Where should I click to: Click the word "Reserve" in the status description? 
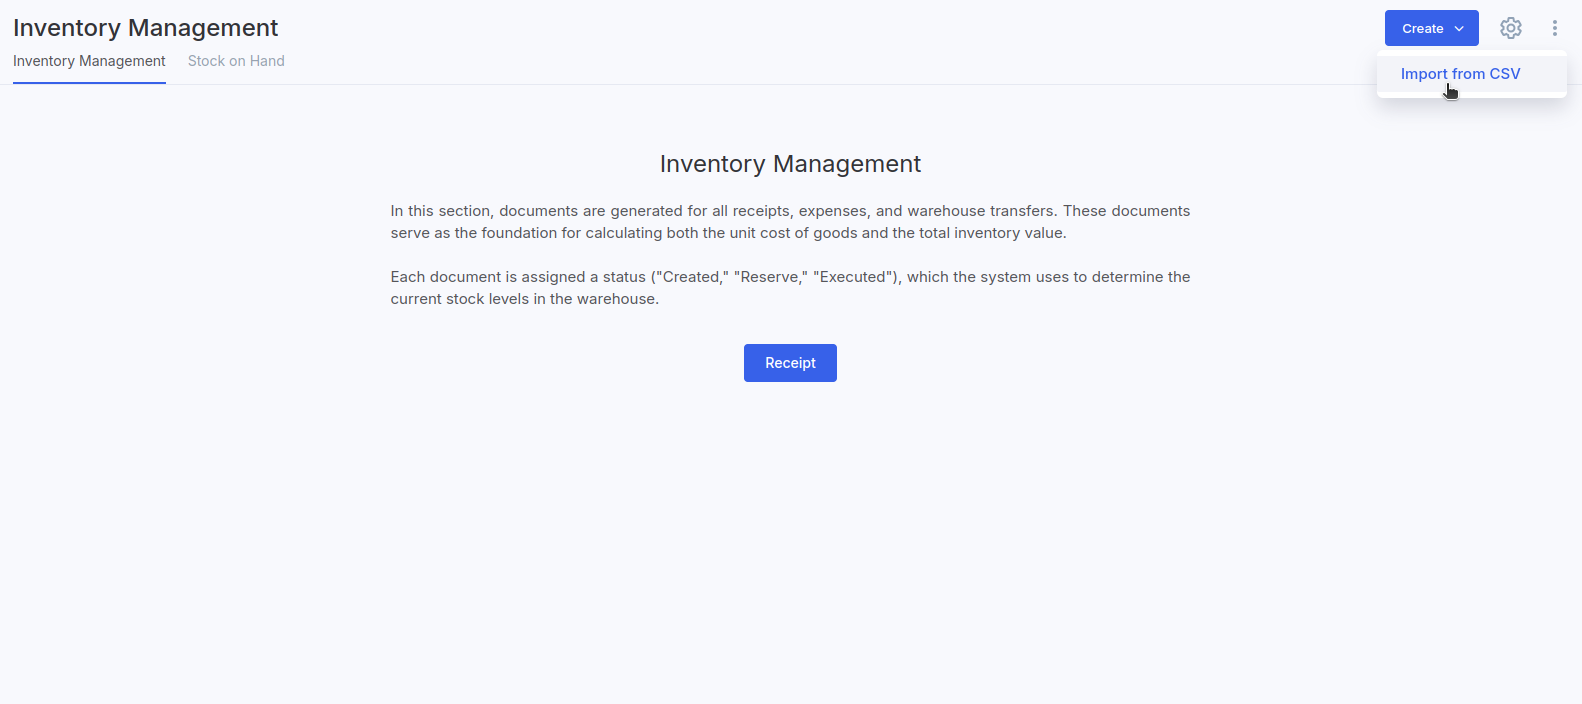point(770,277)
